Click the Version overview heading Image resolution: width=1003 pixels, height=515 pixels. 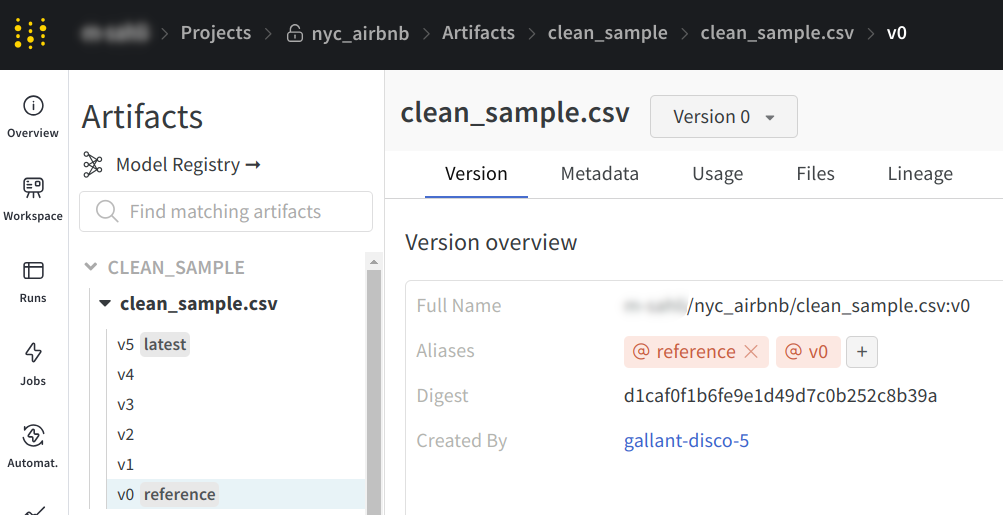coord(491,242)
